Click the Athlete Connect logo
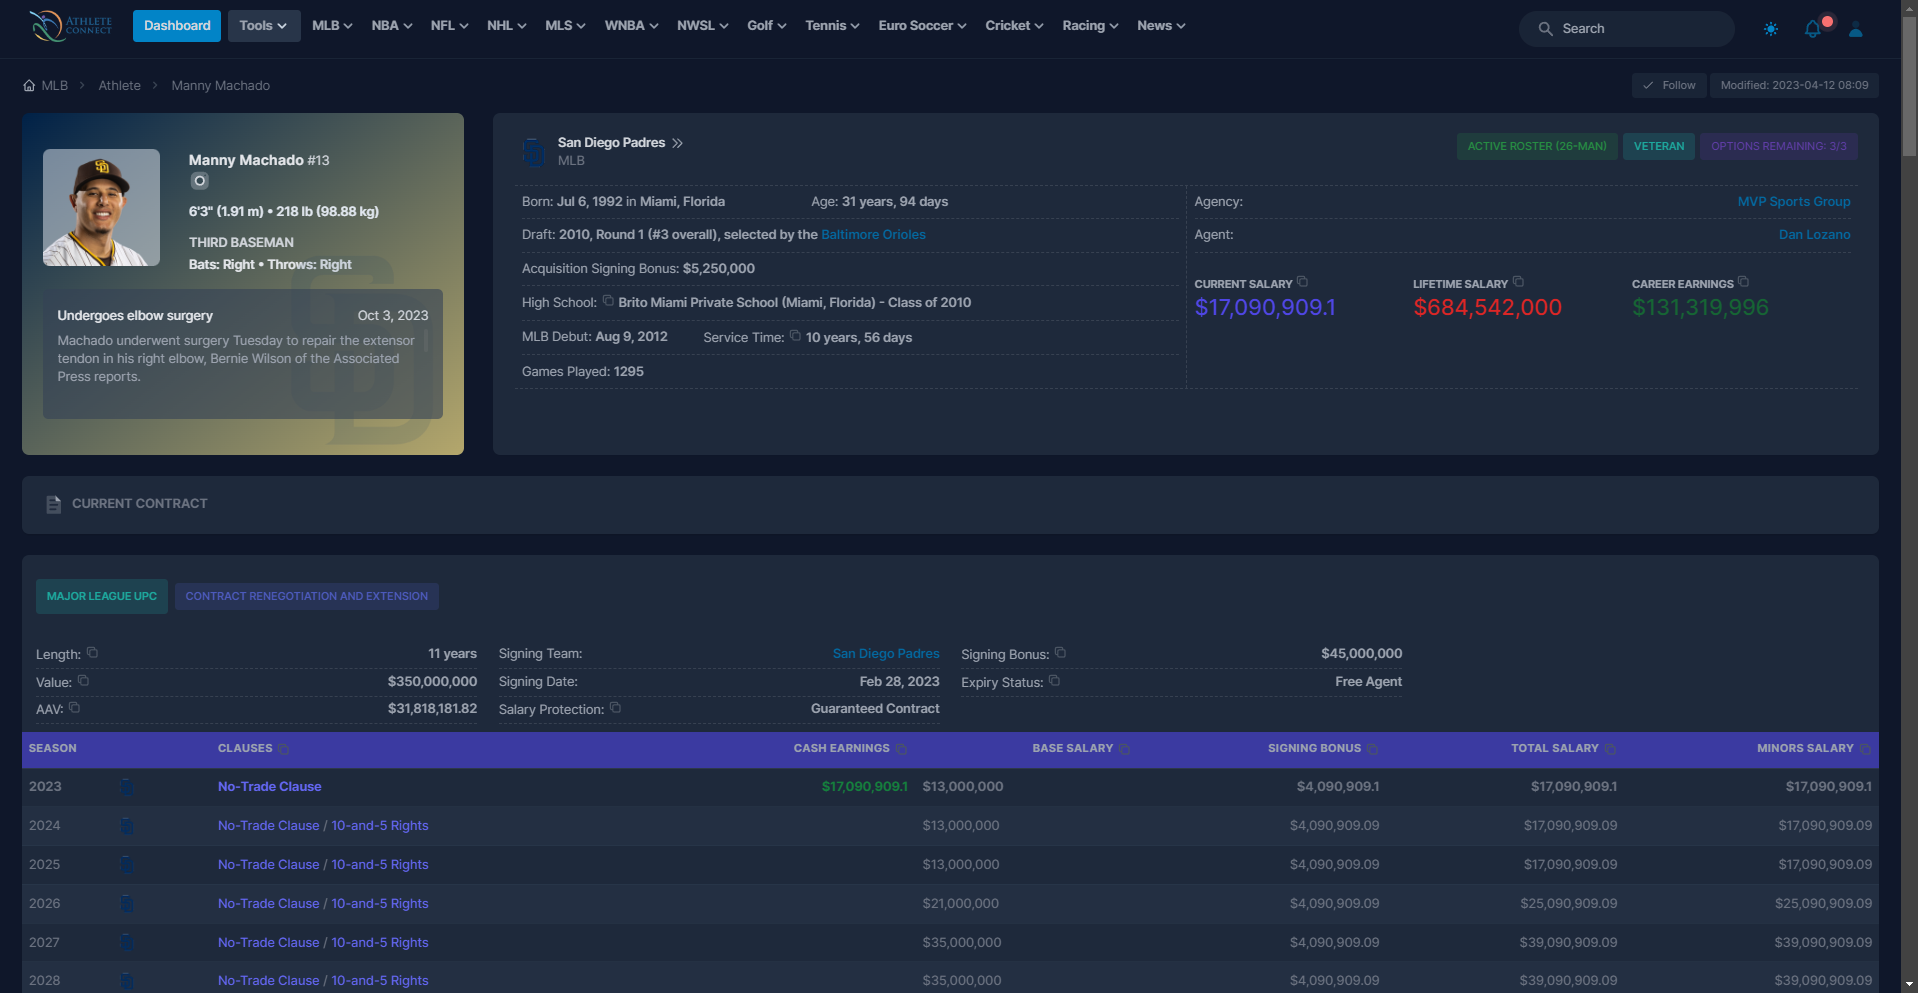Viewport: 1918px width, 993px height. (71, 25)
